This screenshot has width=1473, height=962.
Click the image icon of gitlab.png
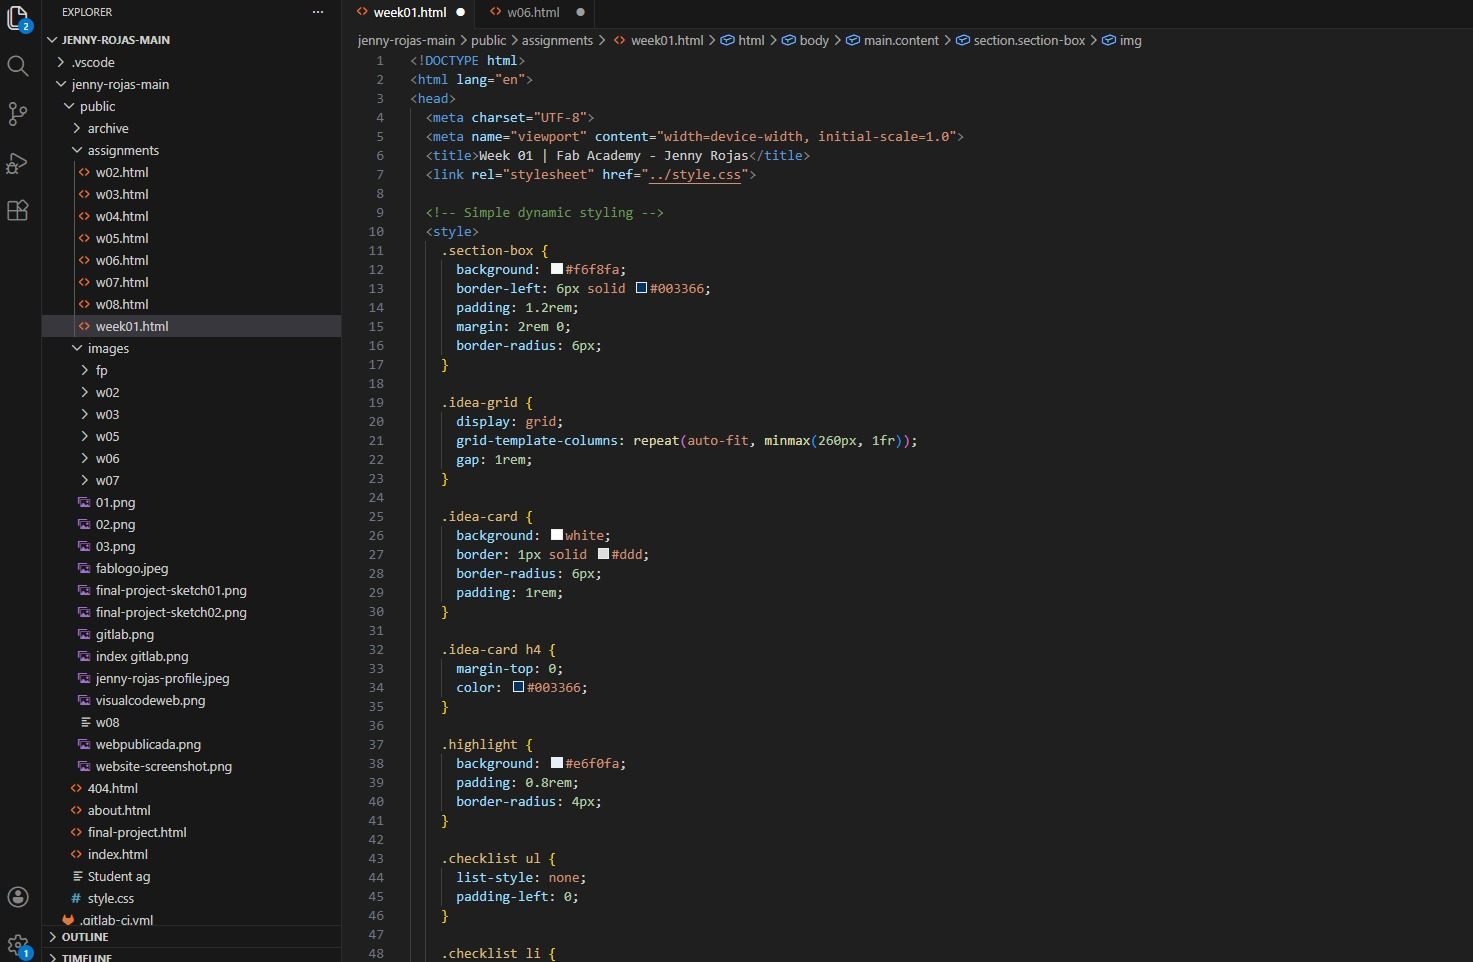pyautogui.click(x=84, y=634)
